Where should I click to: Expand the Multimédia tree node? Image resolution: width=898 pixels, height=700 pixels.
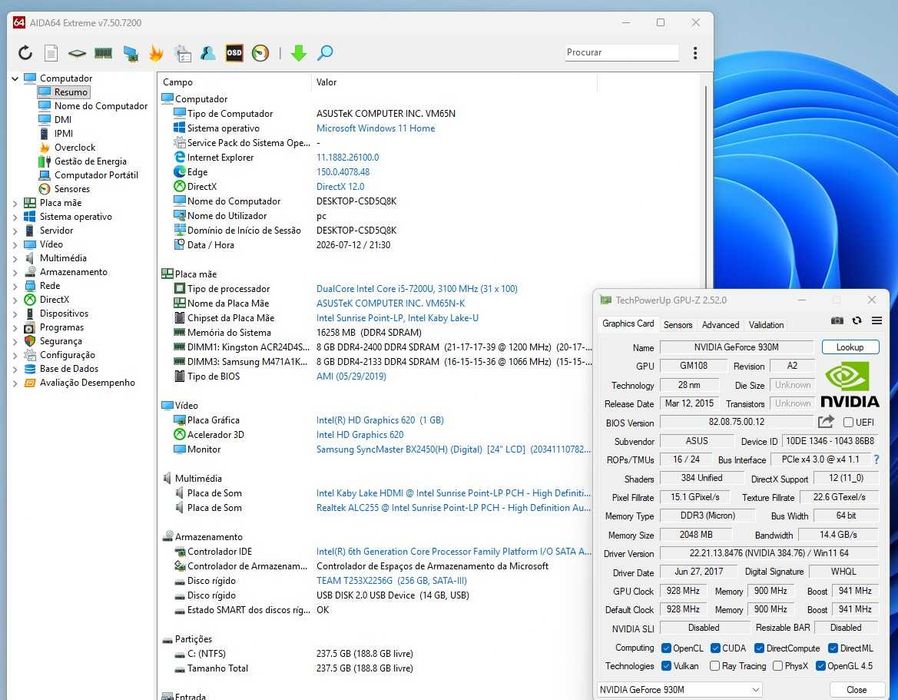pos(15,258)
